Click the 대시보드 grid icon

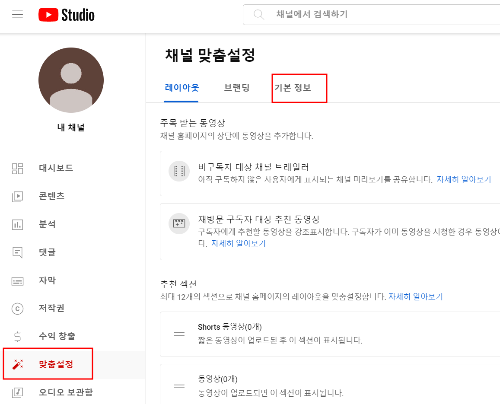coord(17,168)
